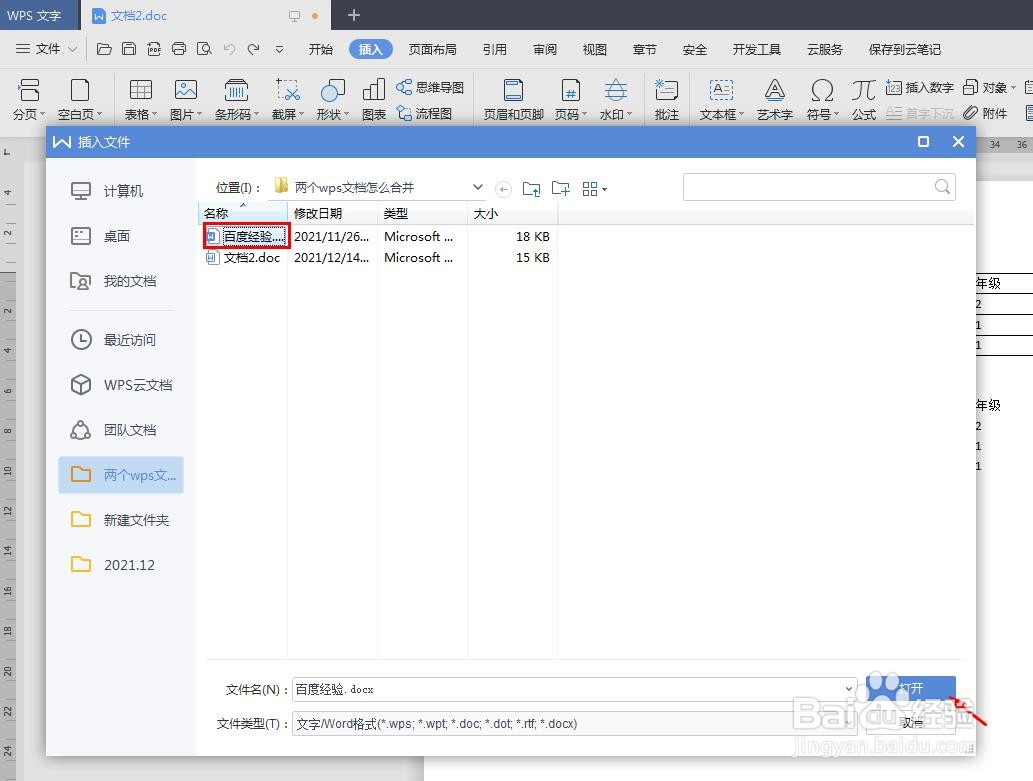Viewport: 1033px width, 781px height.
Task: Click the export PDF icon
Action: [x=154, y=49]
